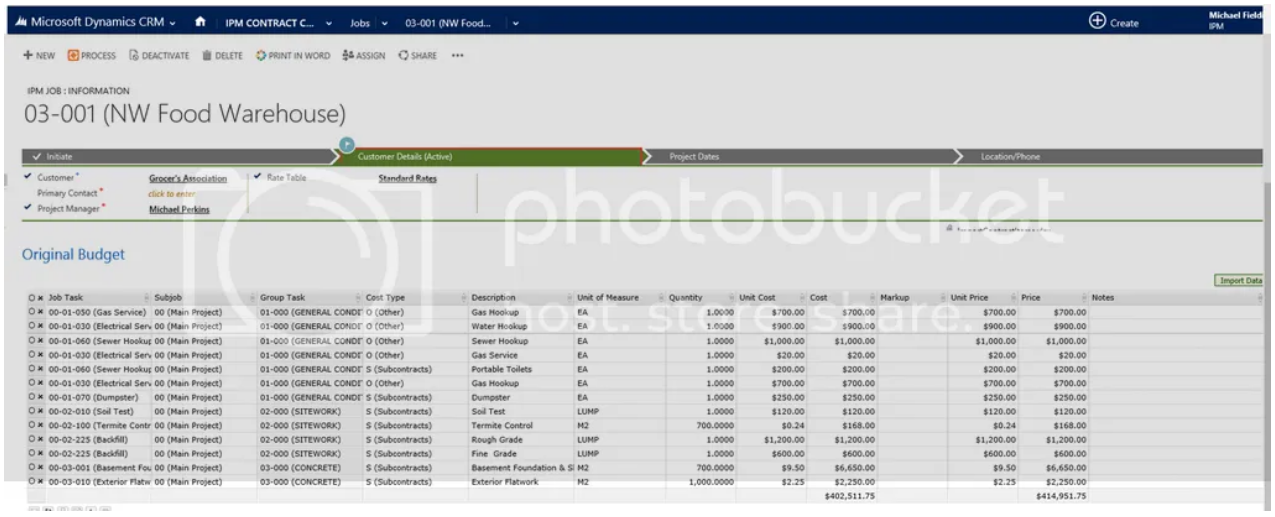This screenshot has width=1275, height=517.
Task: Delete the Water Hookup budget row
Action: click(41, 326)
